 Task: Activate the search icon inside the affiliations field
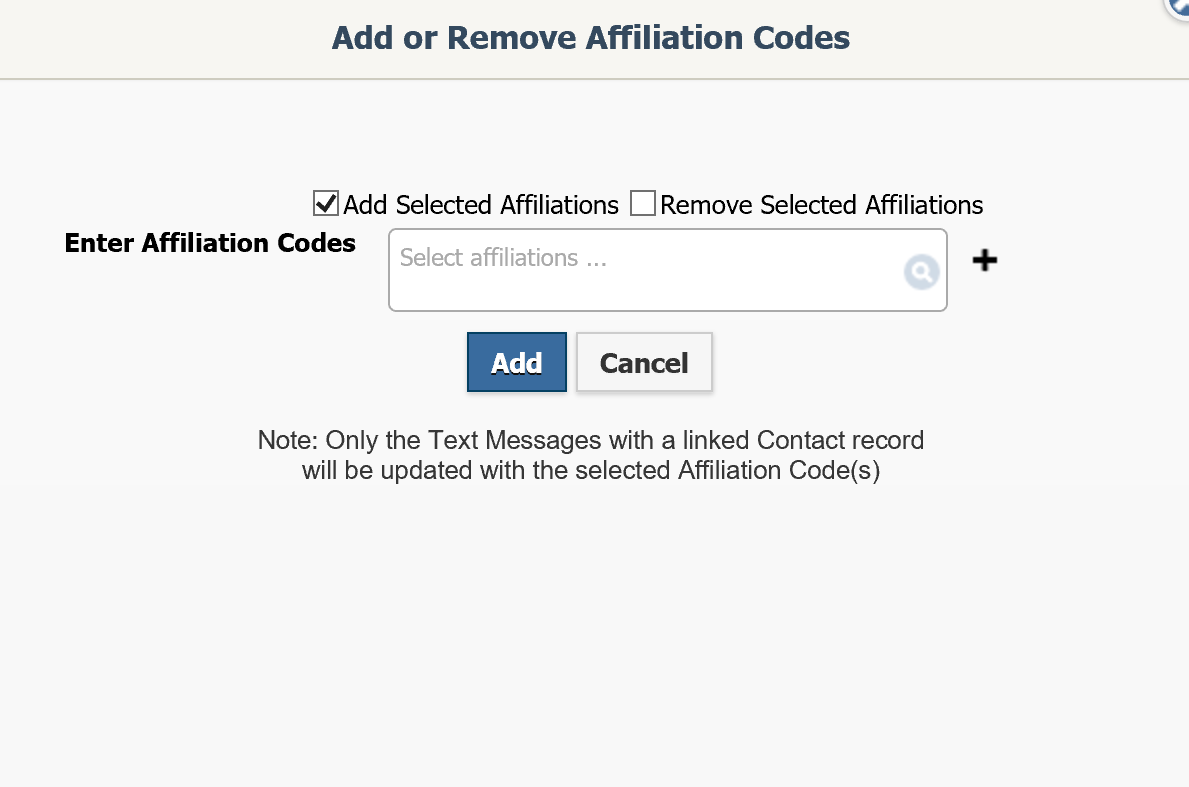(x=921, y=271)
